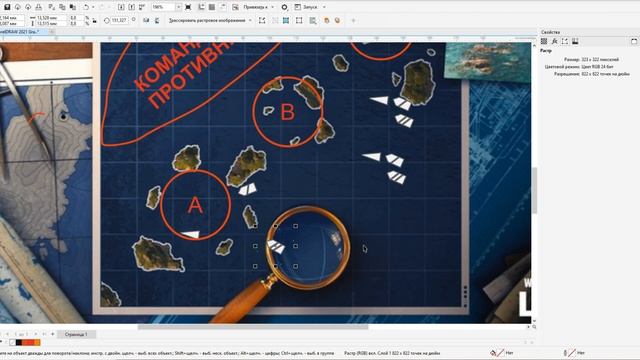Screen dimensions: 640x360
Task: Click Трассировать растровое изображение button
Action: point(207,20)
